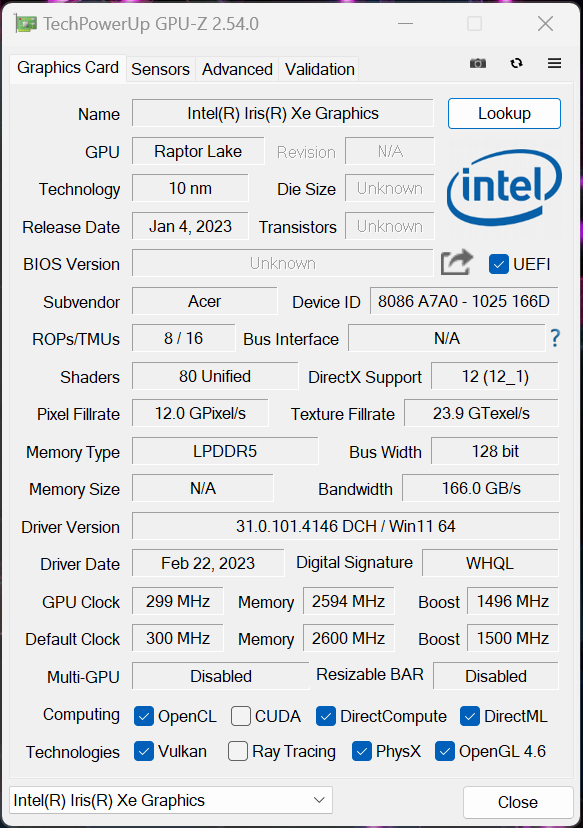
Task: Toggle the Ray Tracing checkbox
Action: click(238, 751)
